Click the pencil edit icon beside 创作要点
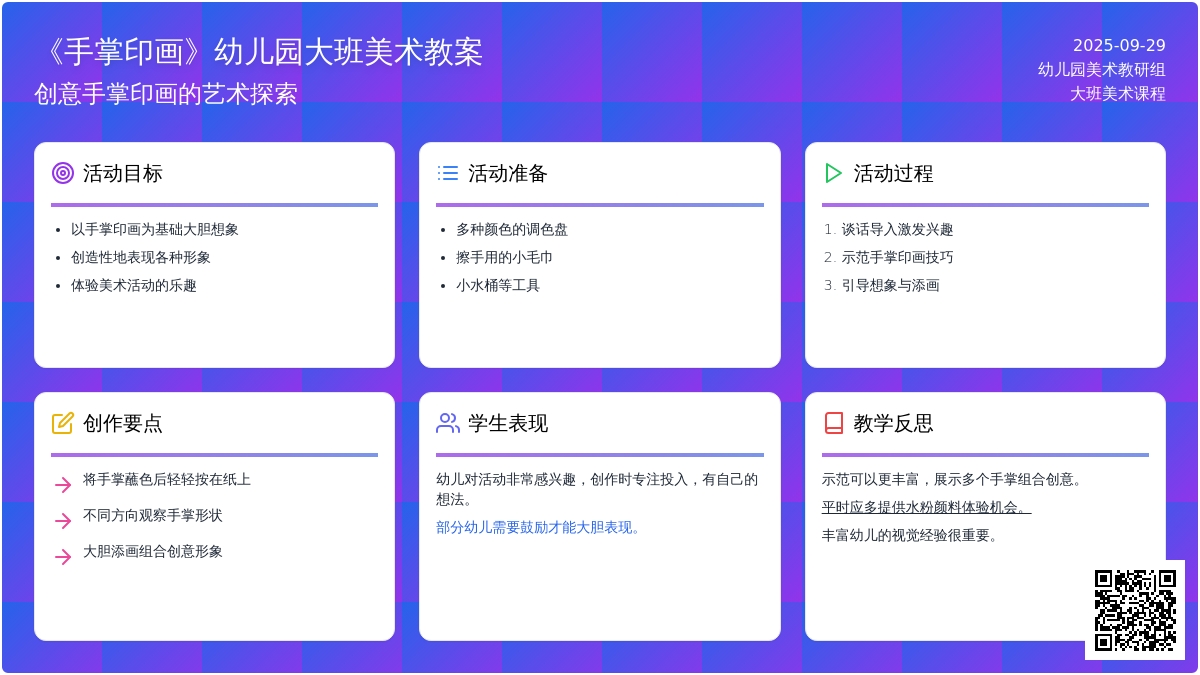The height and width of the screenshot is (675, 1200). click(63, 423)
